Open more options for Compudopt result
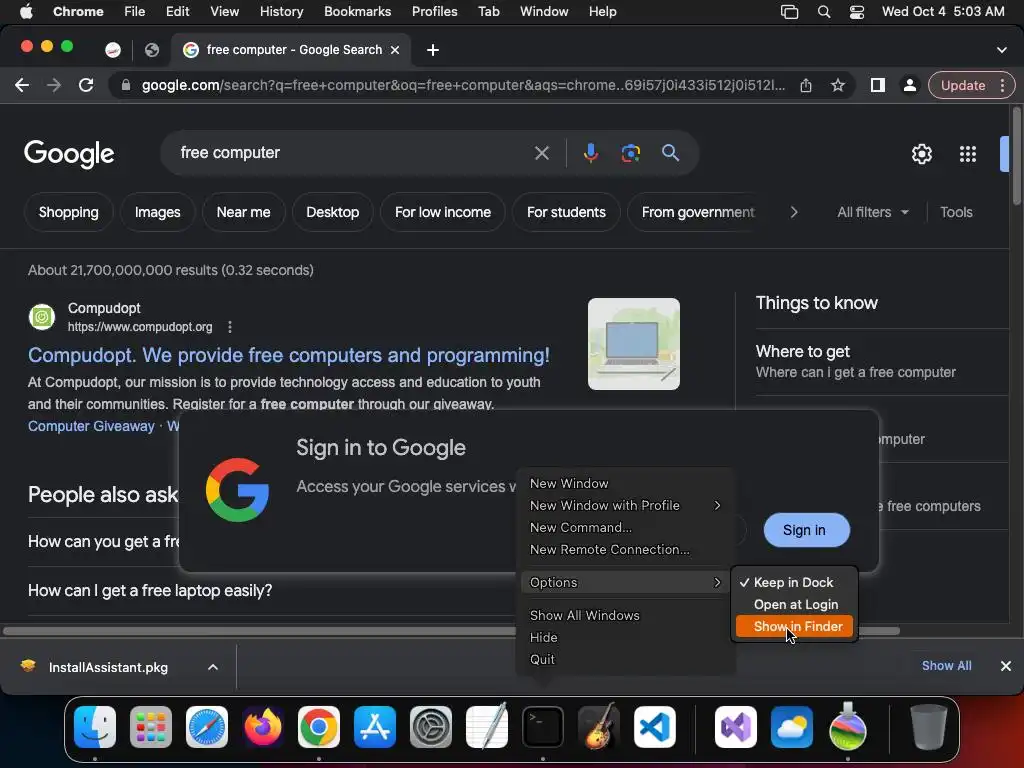 pyautogui.click(x=229, y=327)
